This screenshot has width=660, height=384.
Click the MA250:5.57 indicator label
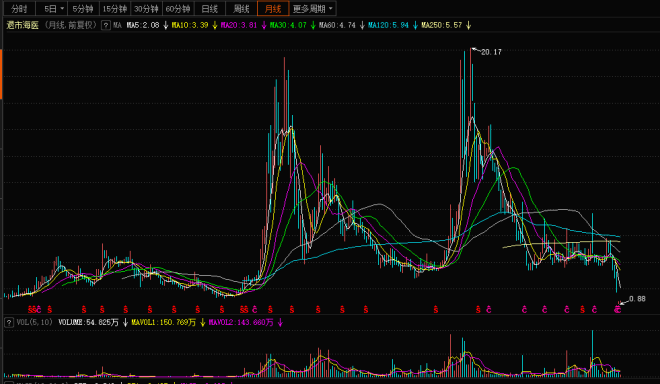tap(442, 25)
